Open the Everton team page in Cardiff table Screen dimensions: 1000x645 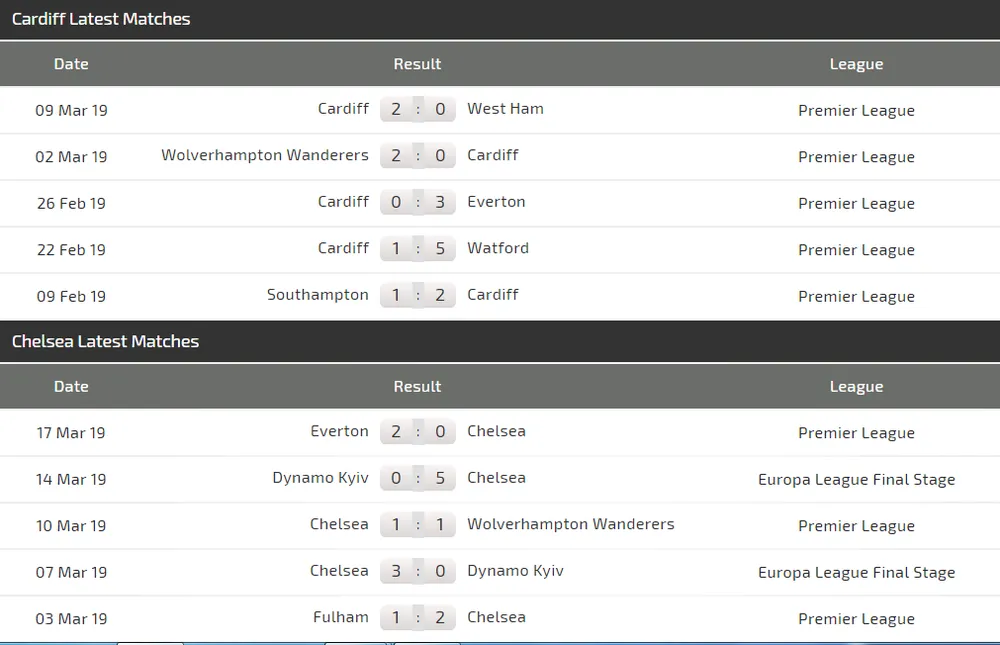point(496,202)
